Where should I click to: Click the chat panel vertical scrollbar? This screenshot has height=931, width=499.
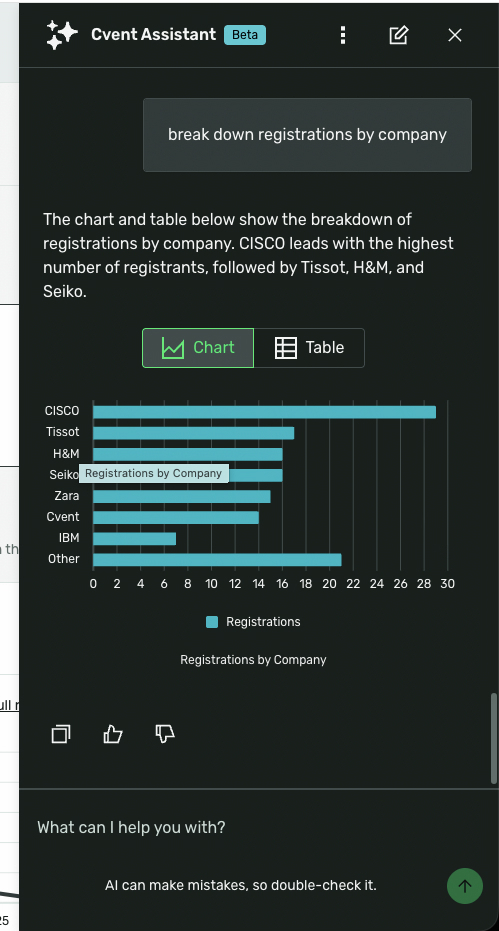[x=494, y=739]
